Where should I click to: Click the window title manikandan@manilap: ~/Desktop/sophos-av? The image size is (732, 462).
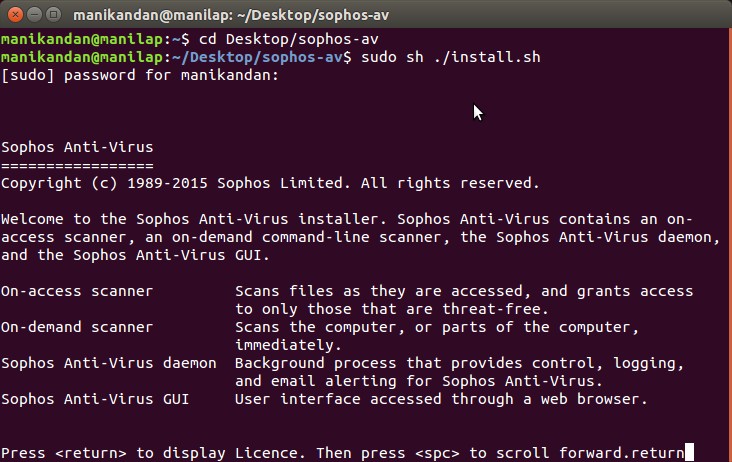click(x=231, y=15)
